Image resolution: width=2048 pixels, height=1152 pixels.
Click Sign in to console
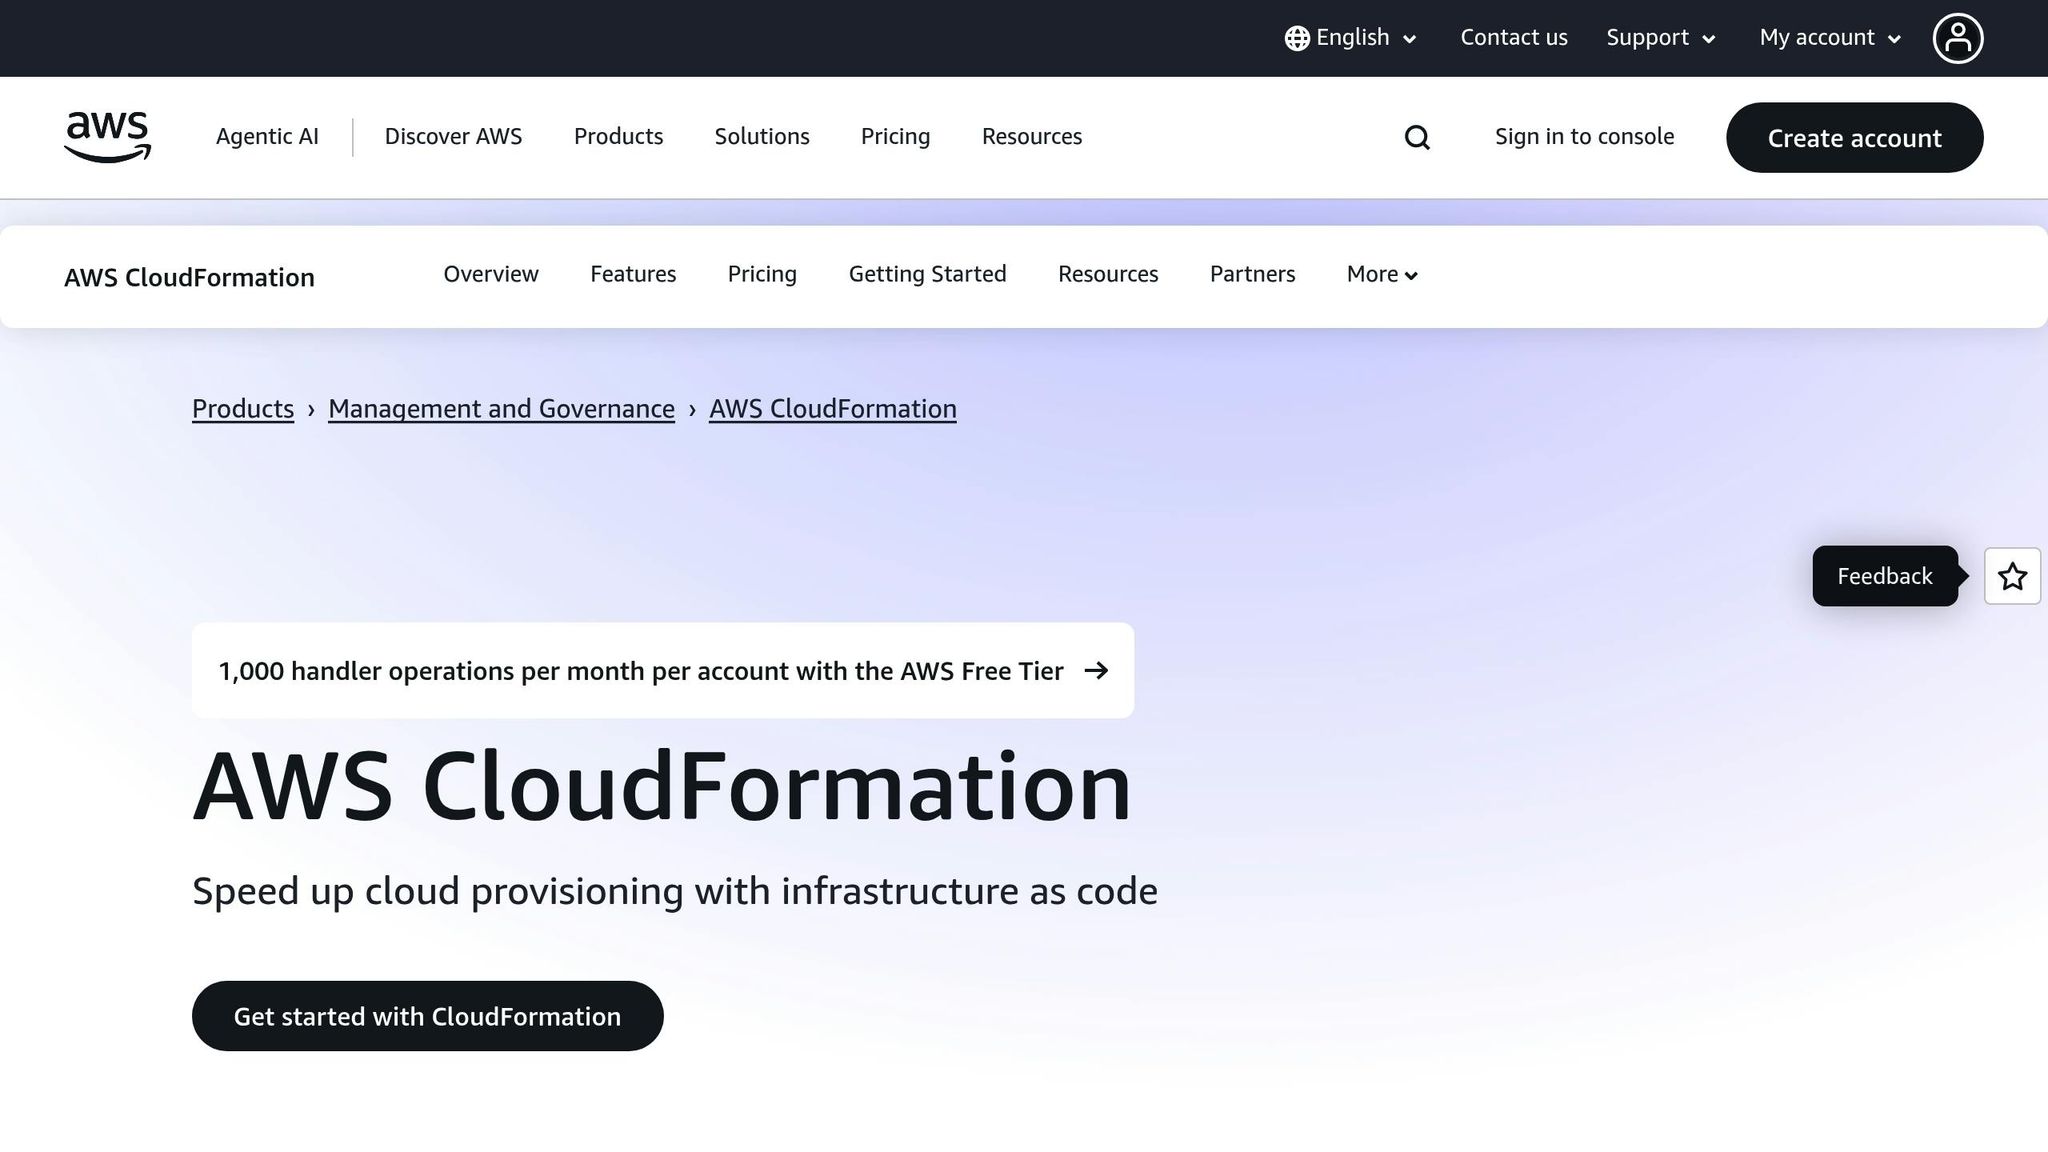1584,137
